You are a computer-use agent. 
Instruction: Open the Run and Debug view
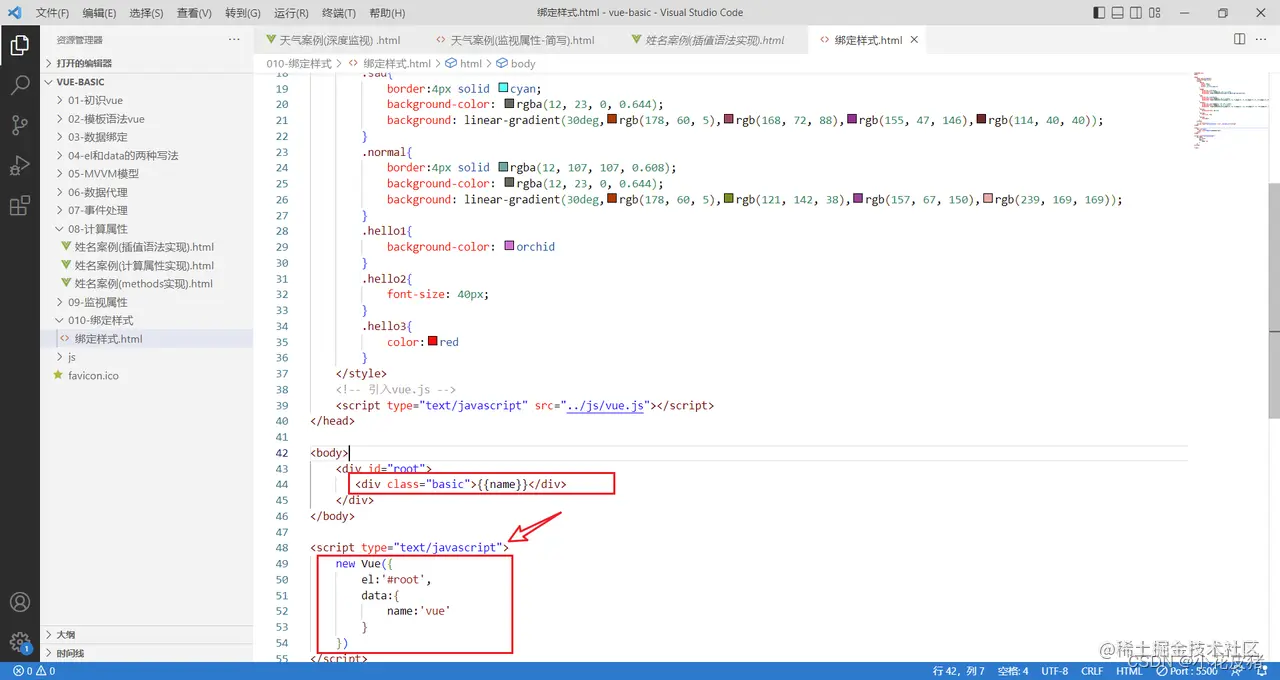(19, 165)
